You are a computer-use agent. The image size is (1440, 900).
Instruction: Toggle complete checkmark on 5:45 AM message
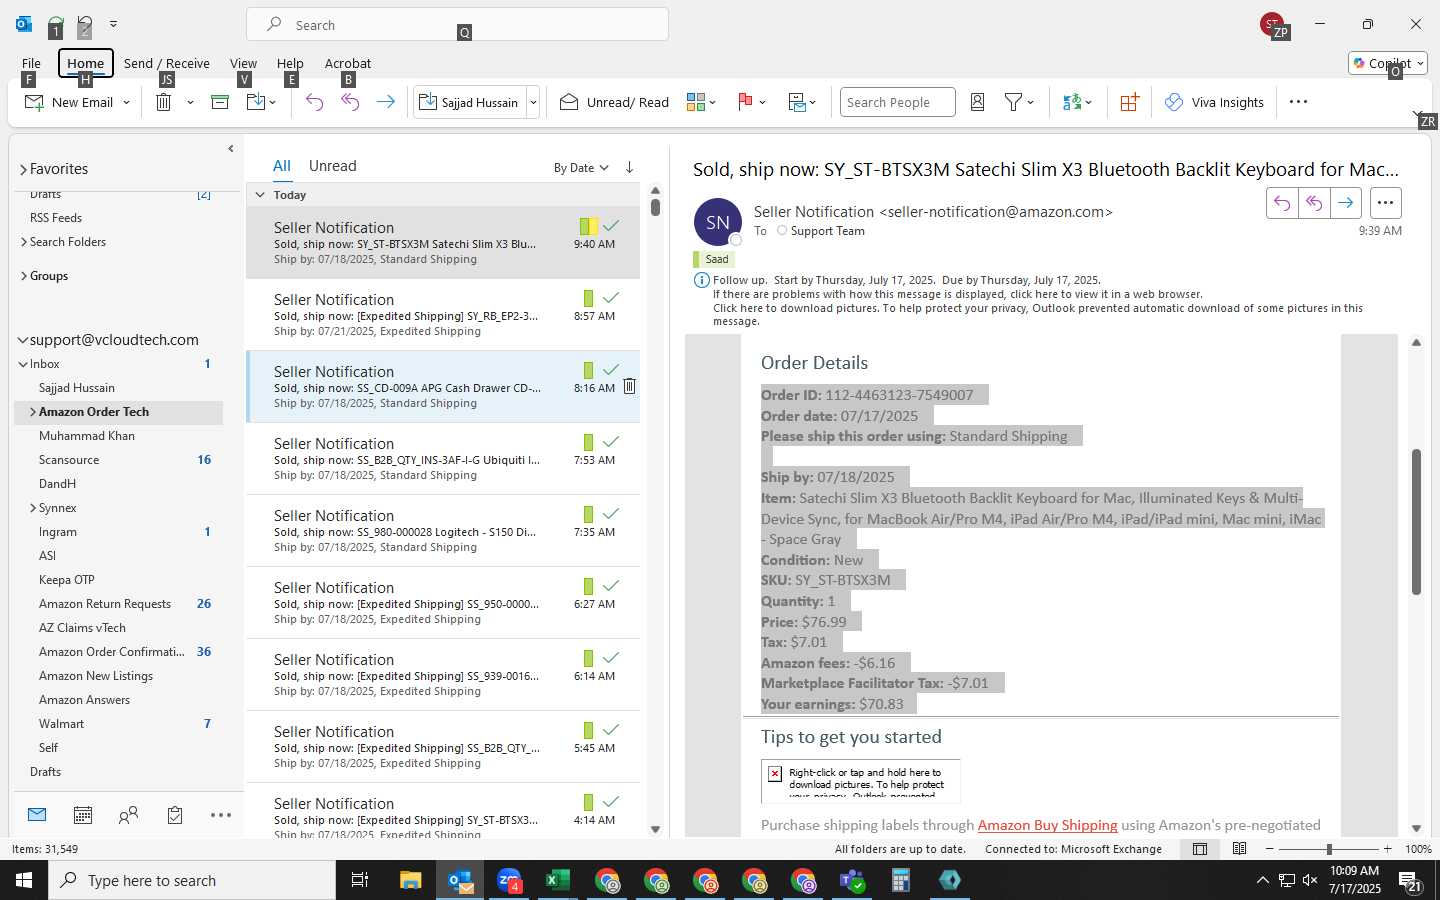tap(611, 730)
